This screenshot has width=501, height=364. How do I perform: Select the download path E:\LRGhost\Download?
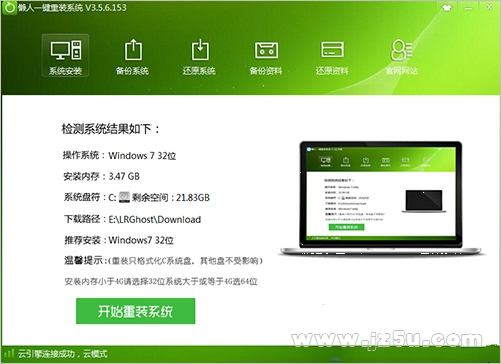(x=155, y=219)
